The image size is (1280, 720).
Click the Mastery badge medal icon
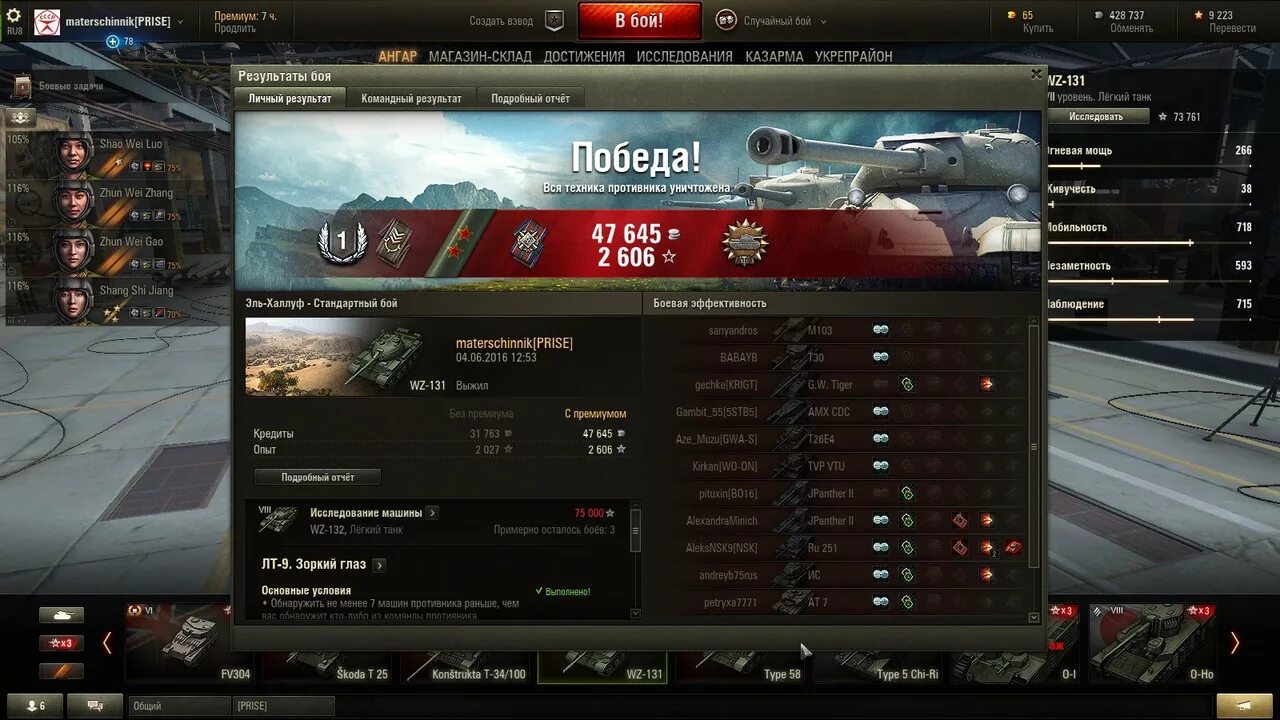tap(343, 241)
